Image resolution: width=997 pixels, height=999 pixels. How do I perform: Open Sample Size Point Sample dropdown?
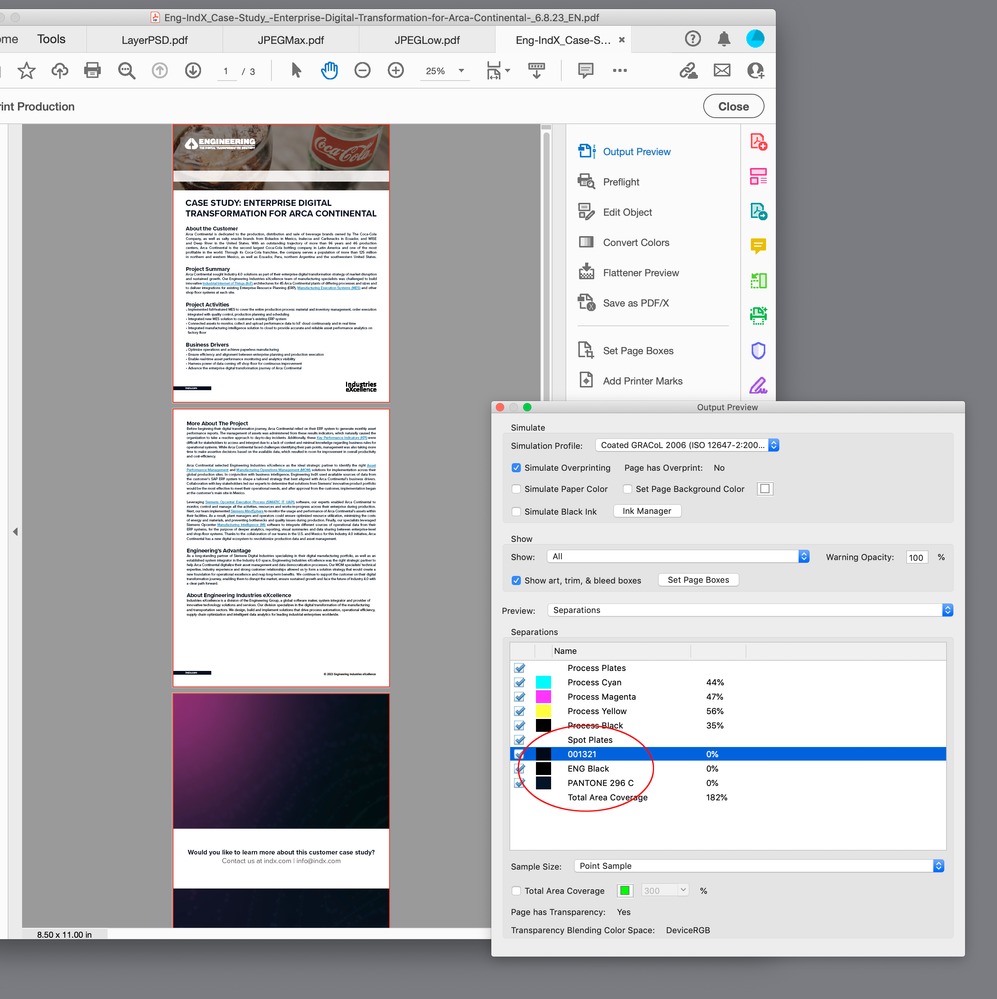[759, 866]
